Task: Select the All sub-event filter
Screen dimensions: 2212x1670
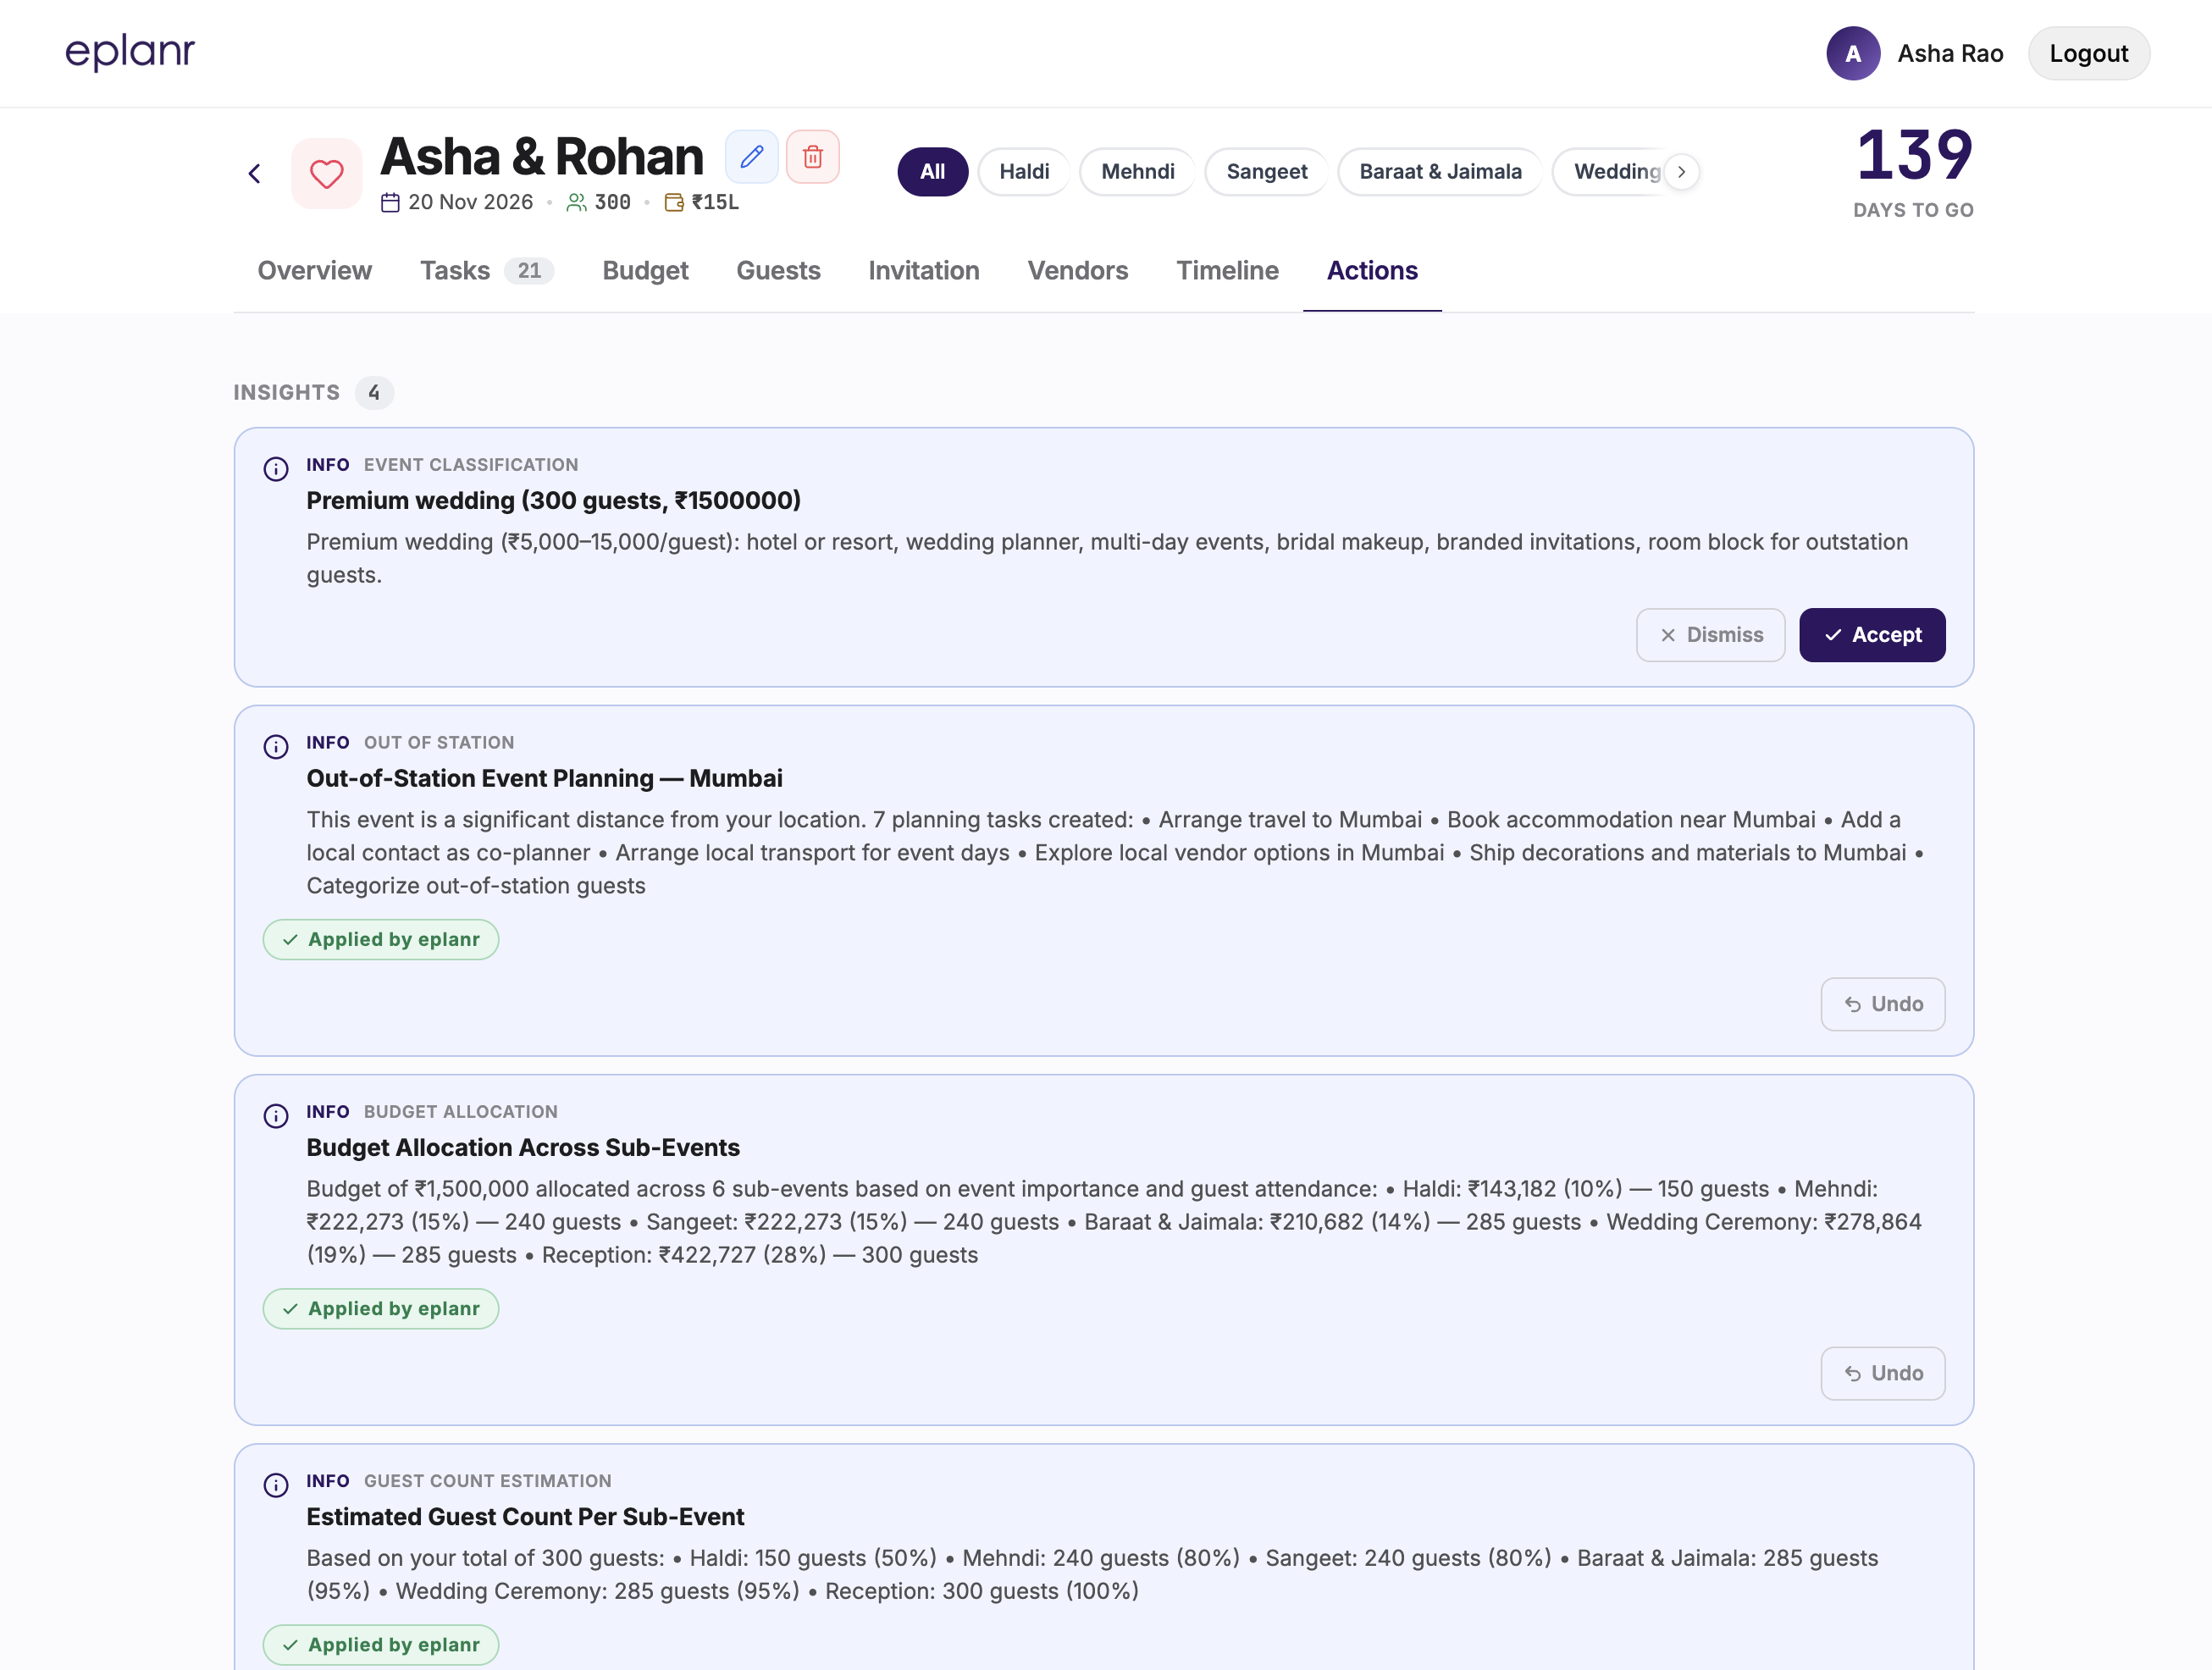Action: (933, 172)
